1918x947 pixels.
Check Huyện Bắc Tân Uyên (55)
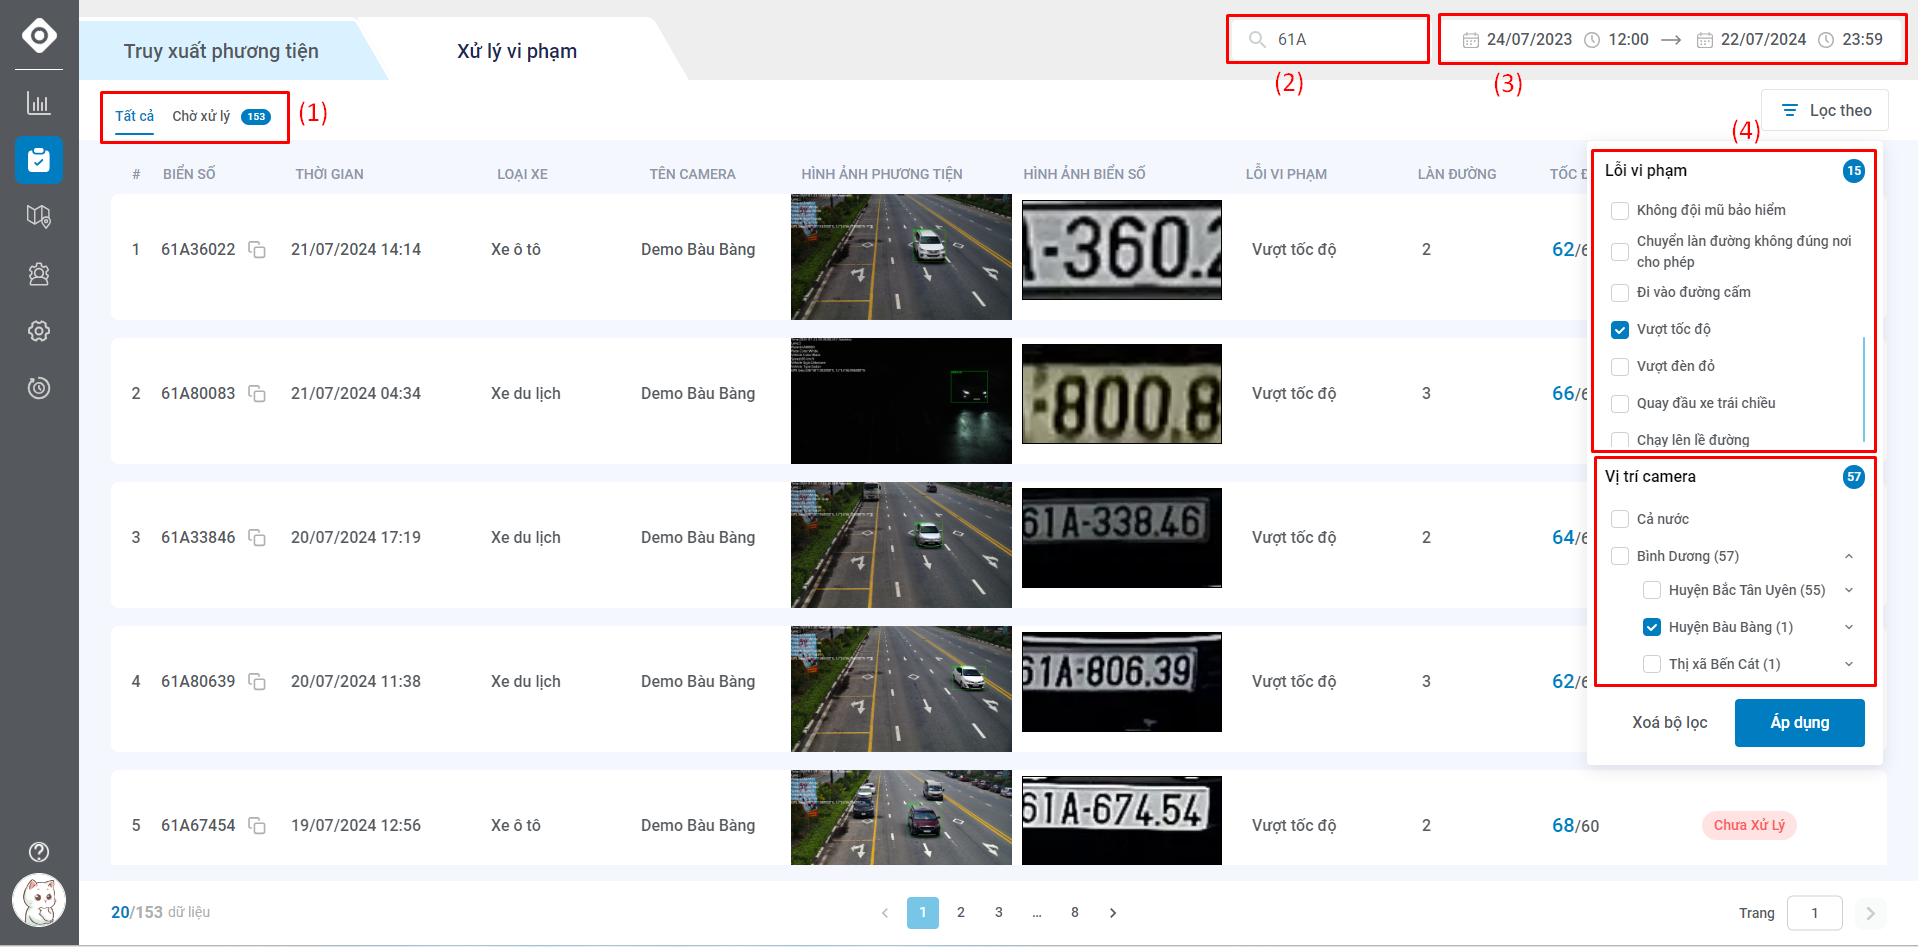click(x=1652, y=591)
